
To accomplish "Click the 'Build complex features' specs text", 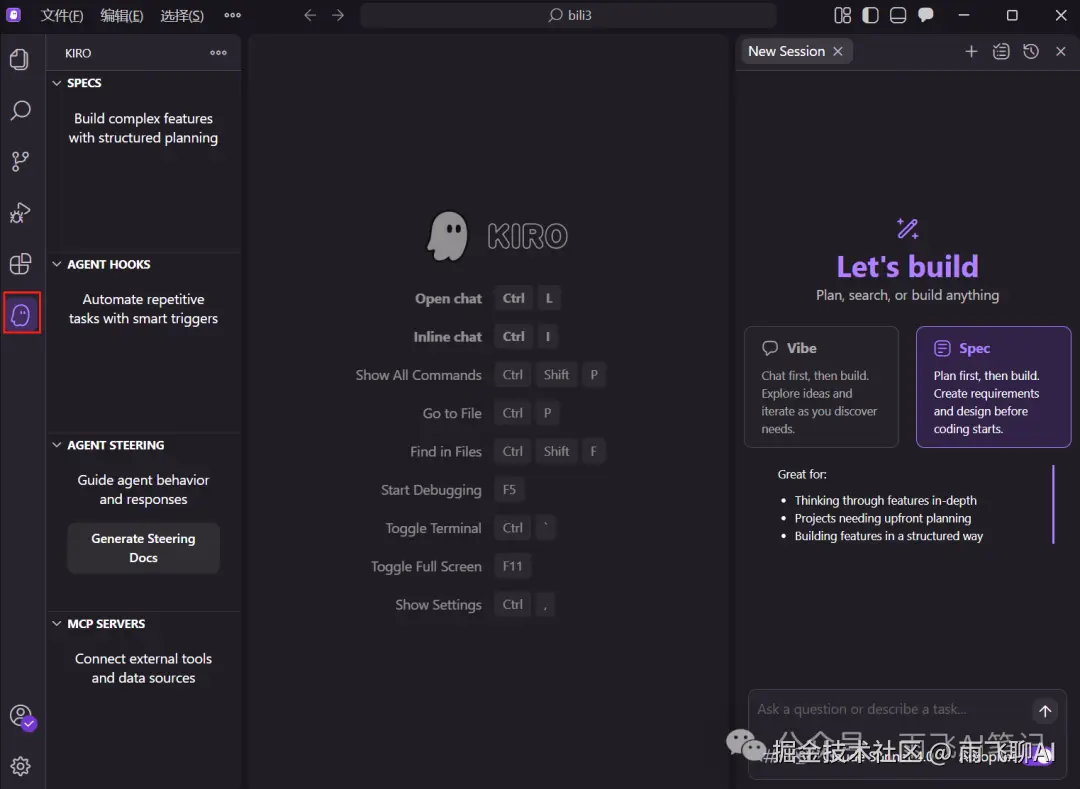I will (143, 128).
